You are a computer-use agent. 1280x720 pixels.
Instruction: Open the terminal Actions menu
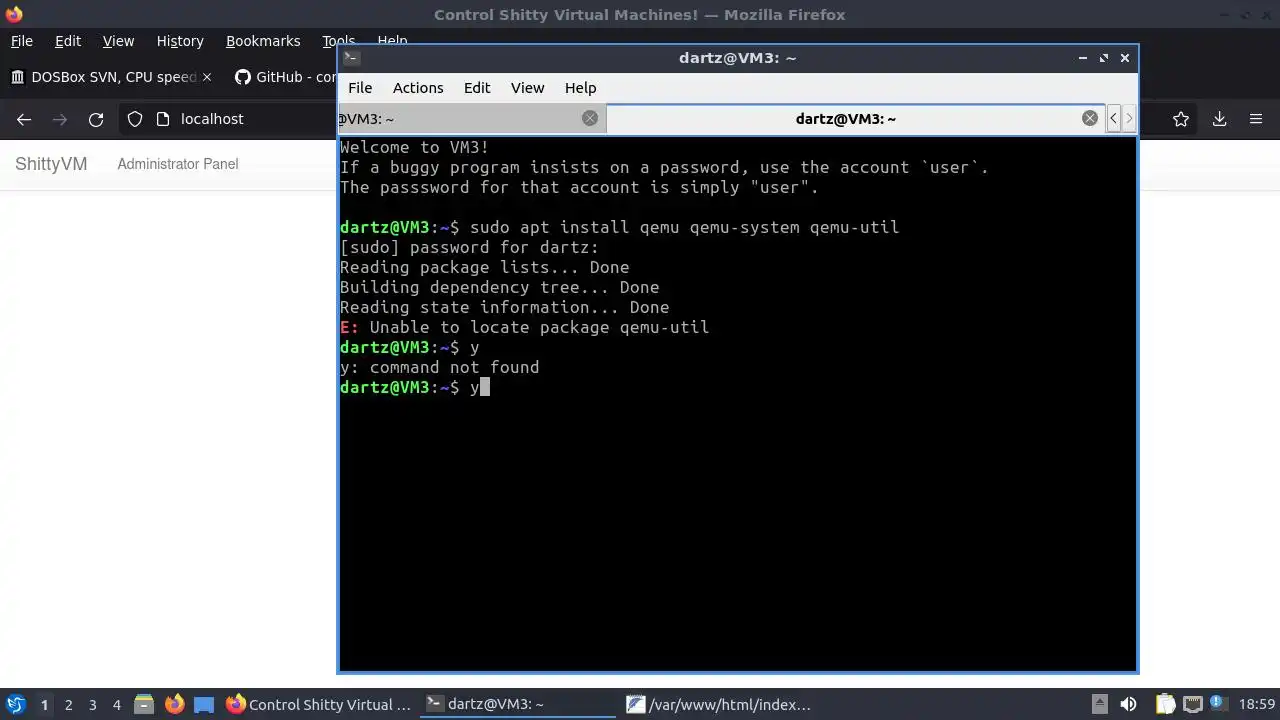pos(418,88)
